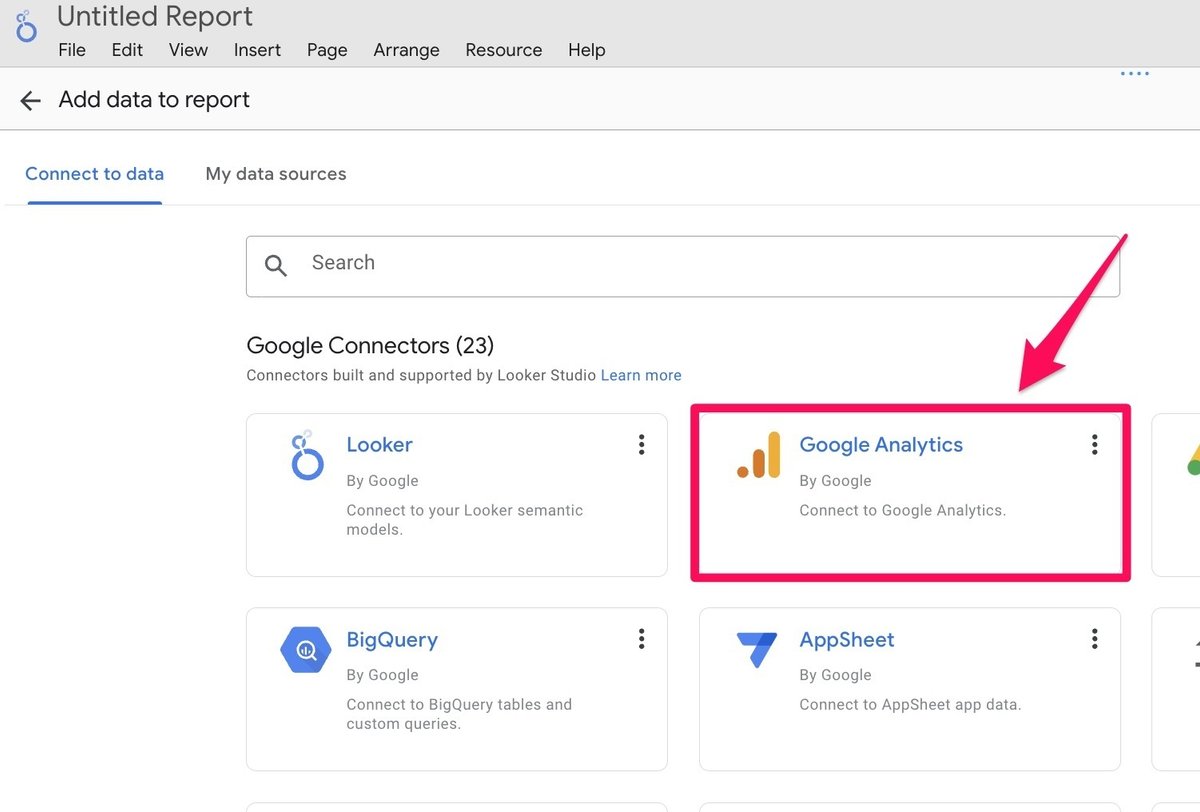Open more options for the Looker connector

pos(641,445)
